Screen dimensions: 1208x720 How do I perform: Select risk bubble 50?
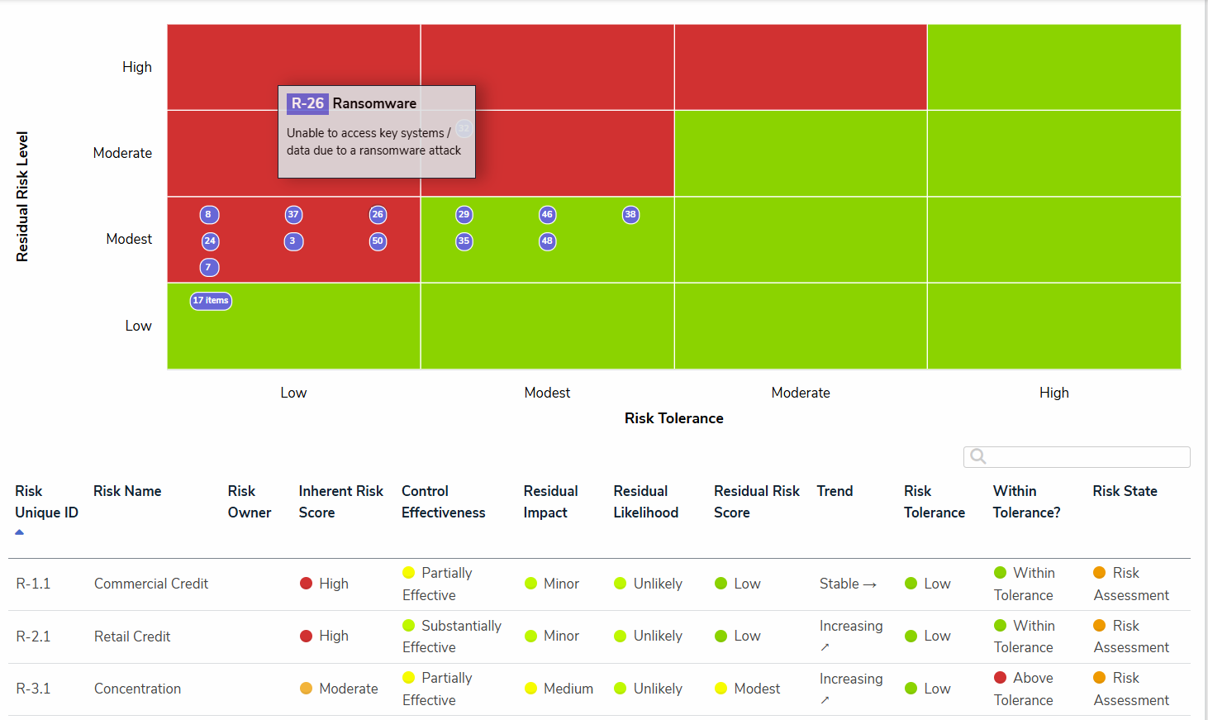(377, 241)
